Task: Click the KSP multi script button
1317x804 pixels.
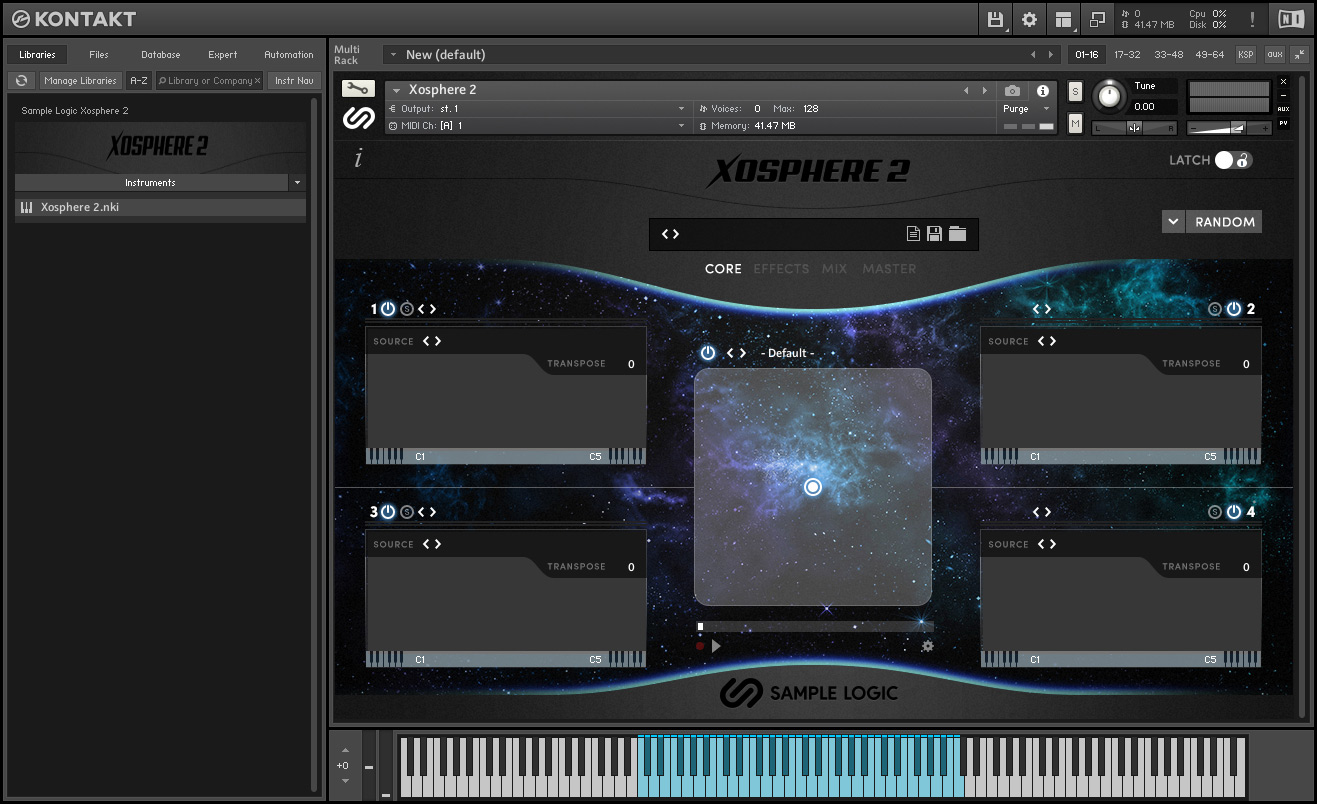Action: point(1246,55)
